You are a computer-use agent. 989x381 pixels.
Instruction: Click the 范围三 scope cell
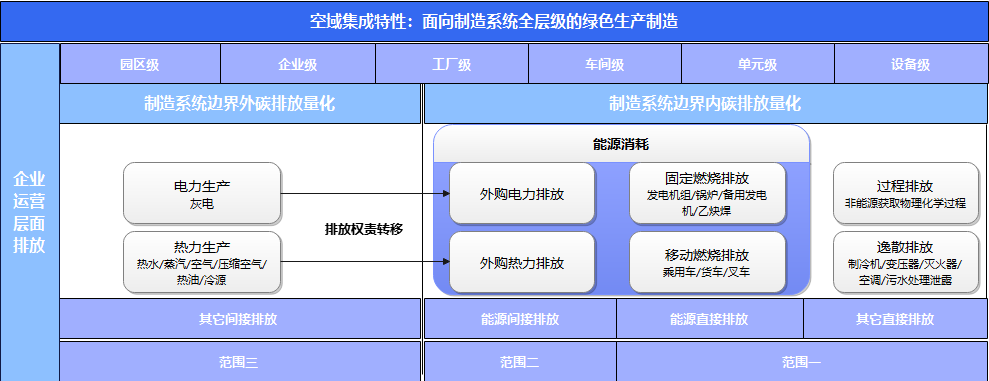(x=240, y=362)
